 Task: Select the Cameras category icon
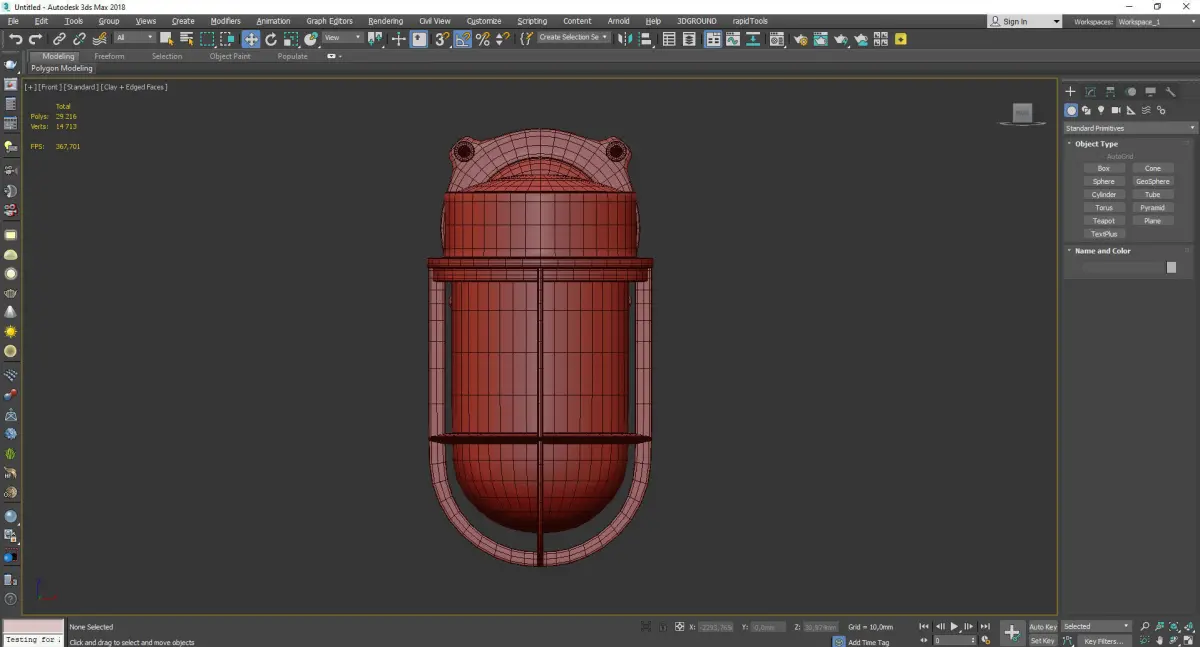click(x=1116, y=110)
